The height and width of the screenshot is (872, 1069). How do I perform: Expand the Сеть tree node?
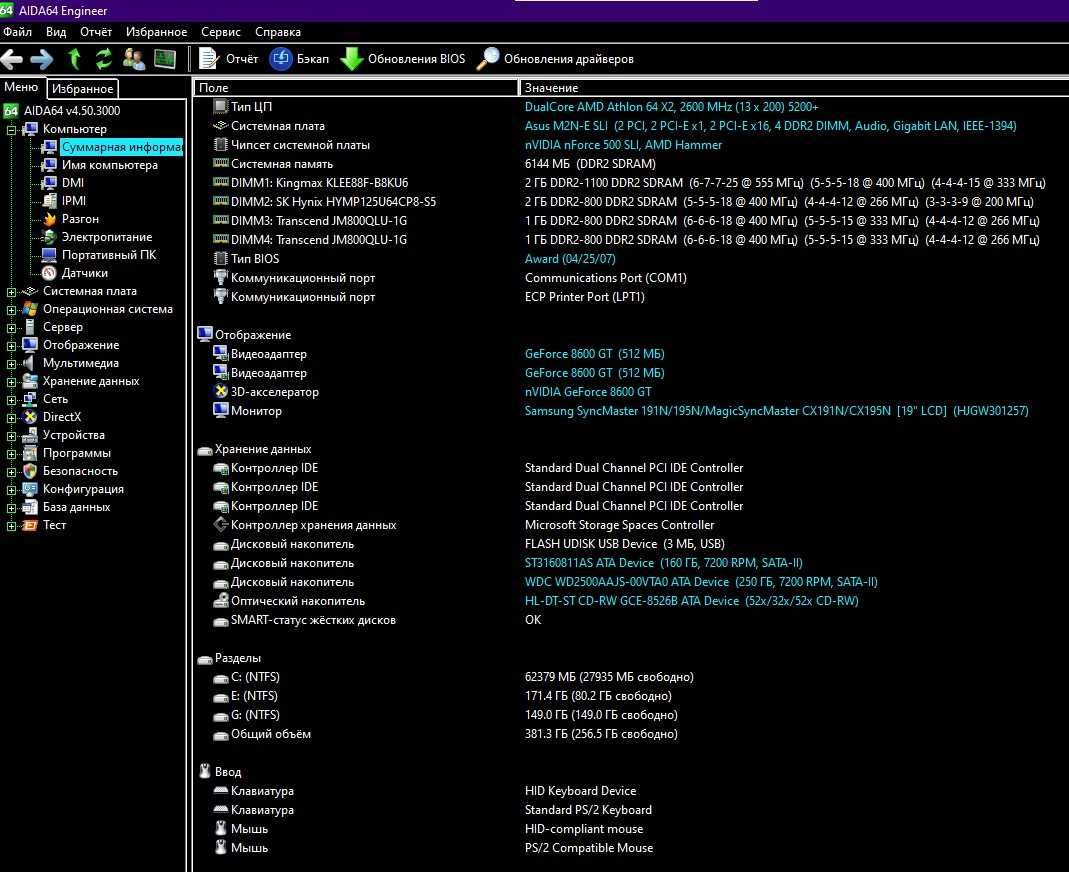coord(11,400)
